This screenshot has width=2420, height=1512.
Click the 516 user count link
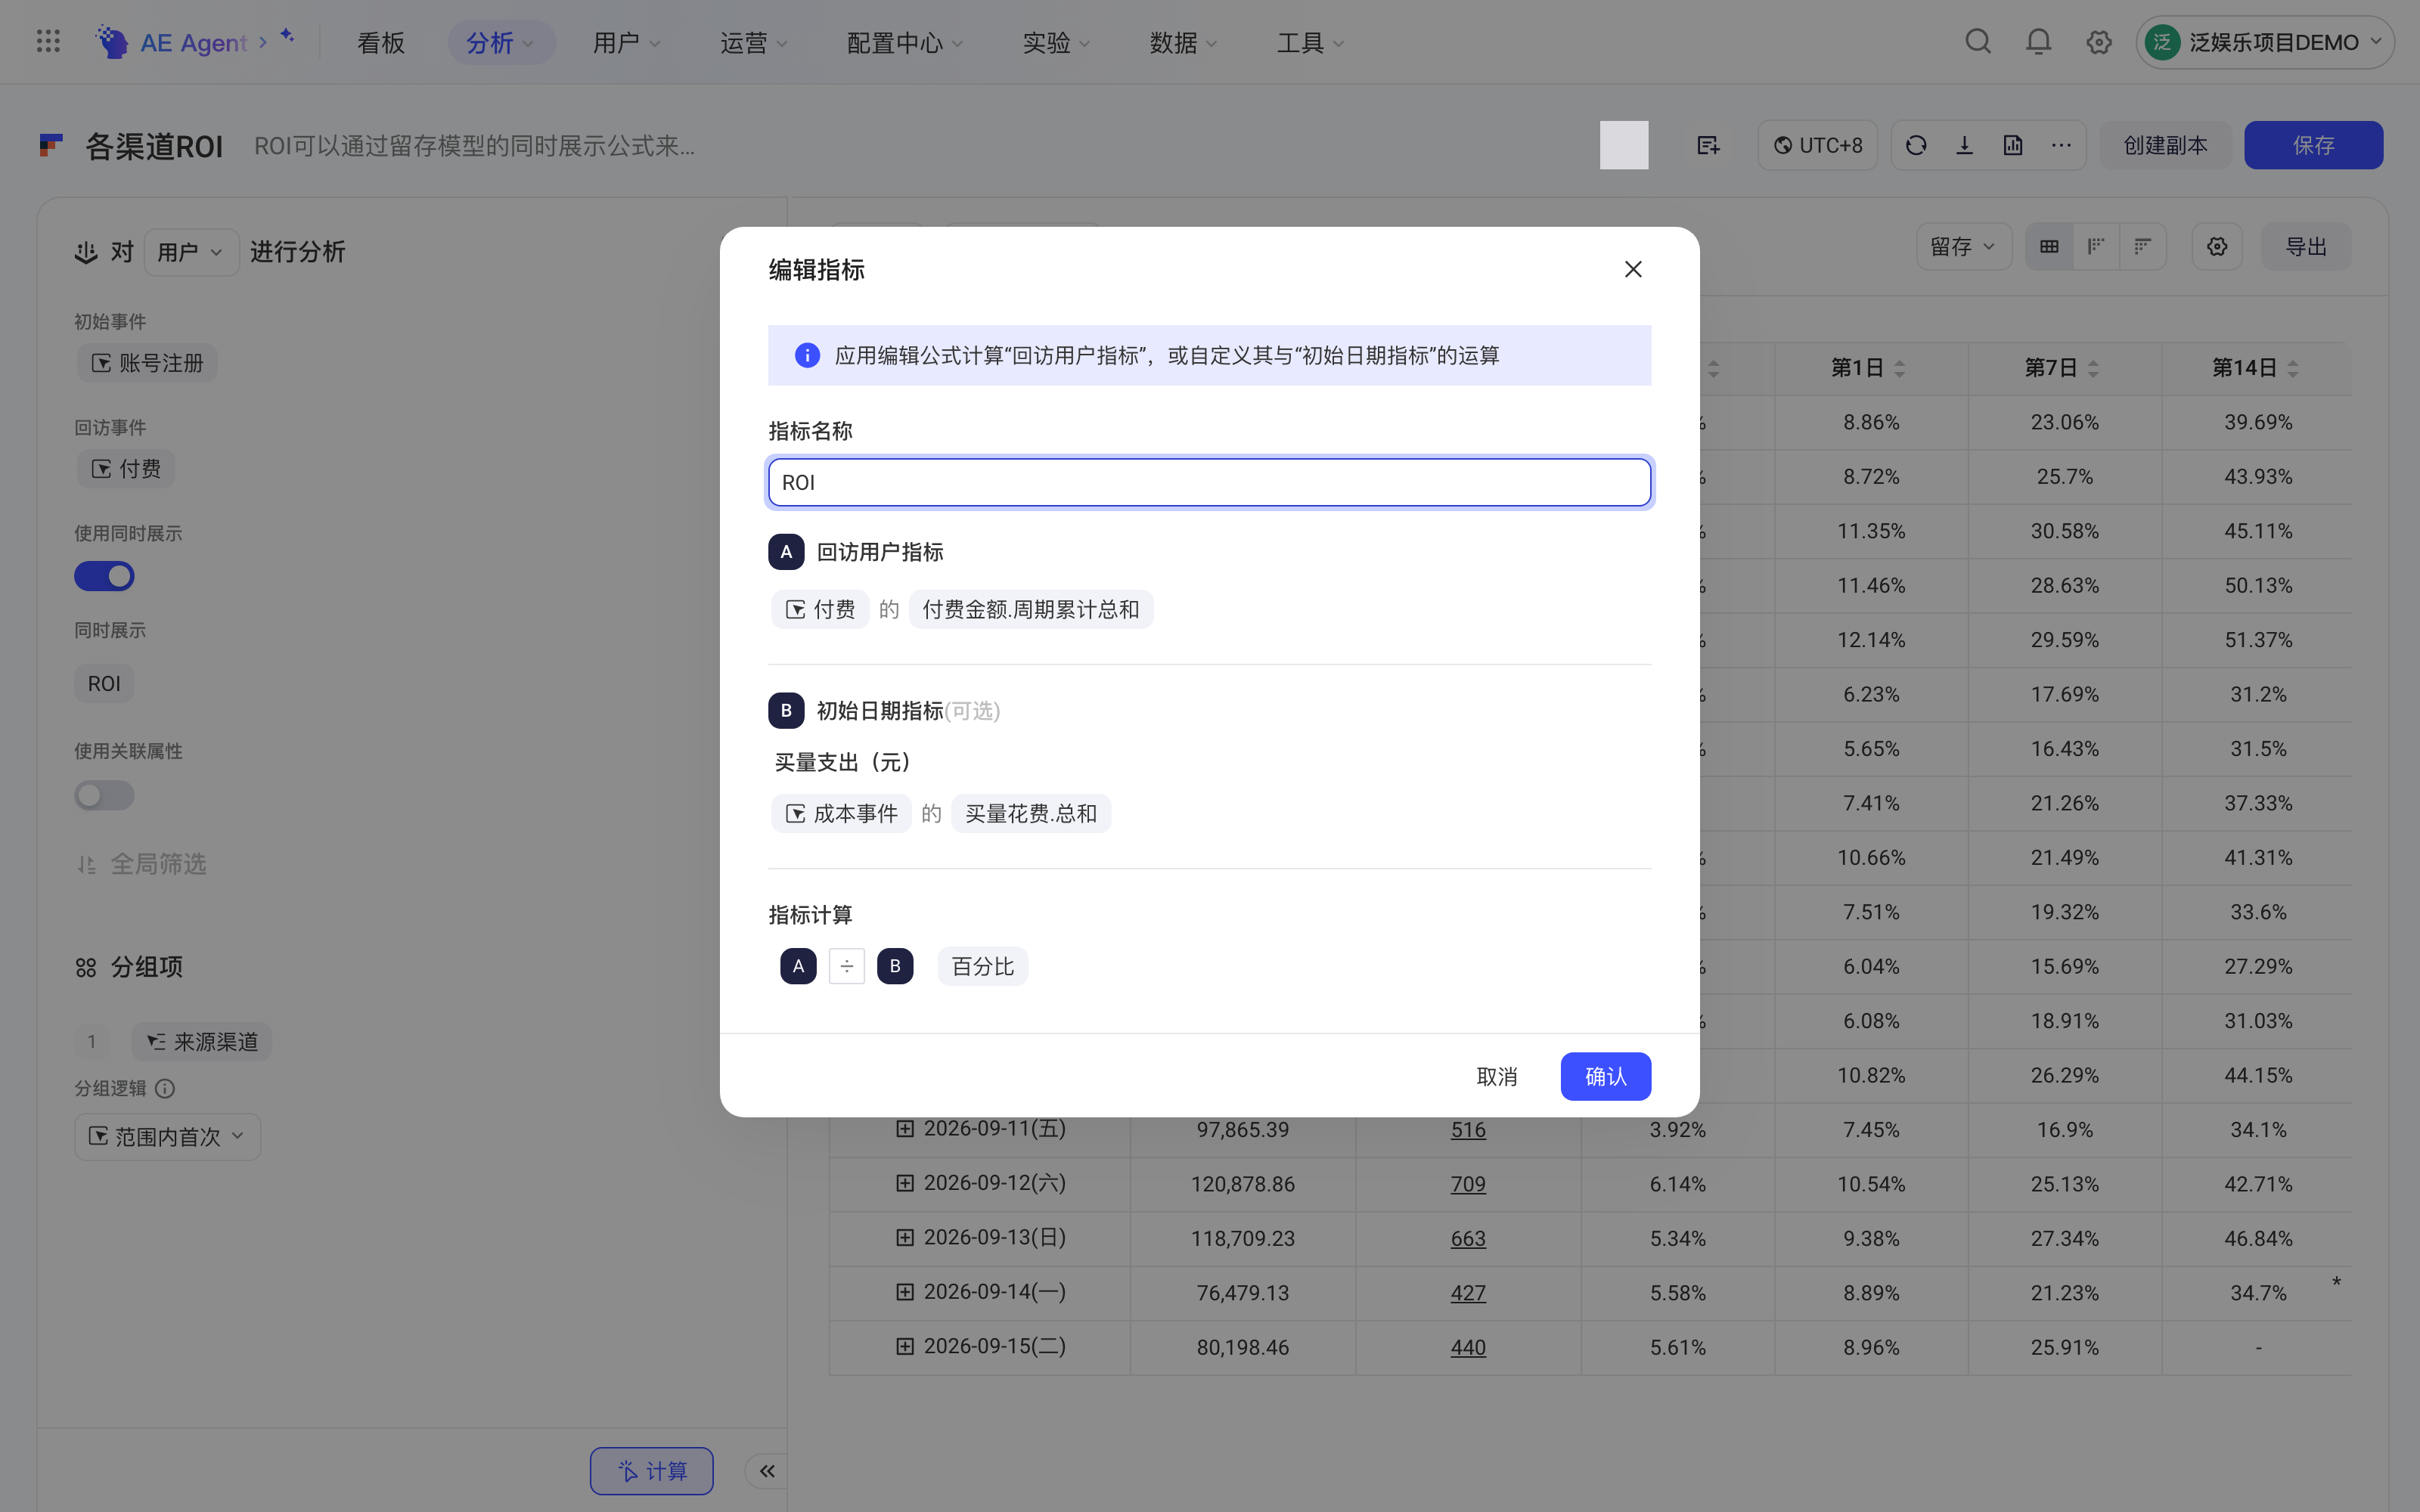pos(1468,1129)
